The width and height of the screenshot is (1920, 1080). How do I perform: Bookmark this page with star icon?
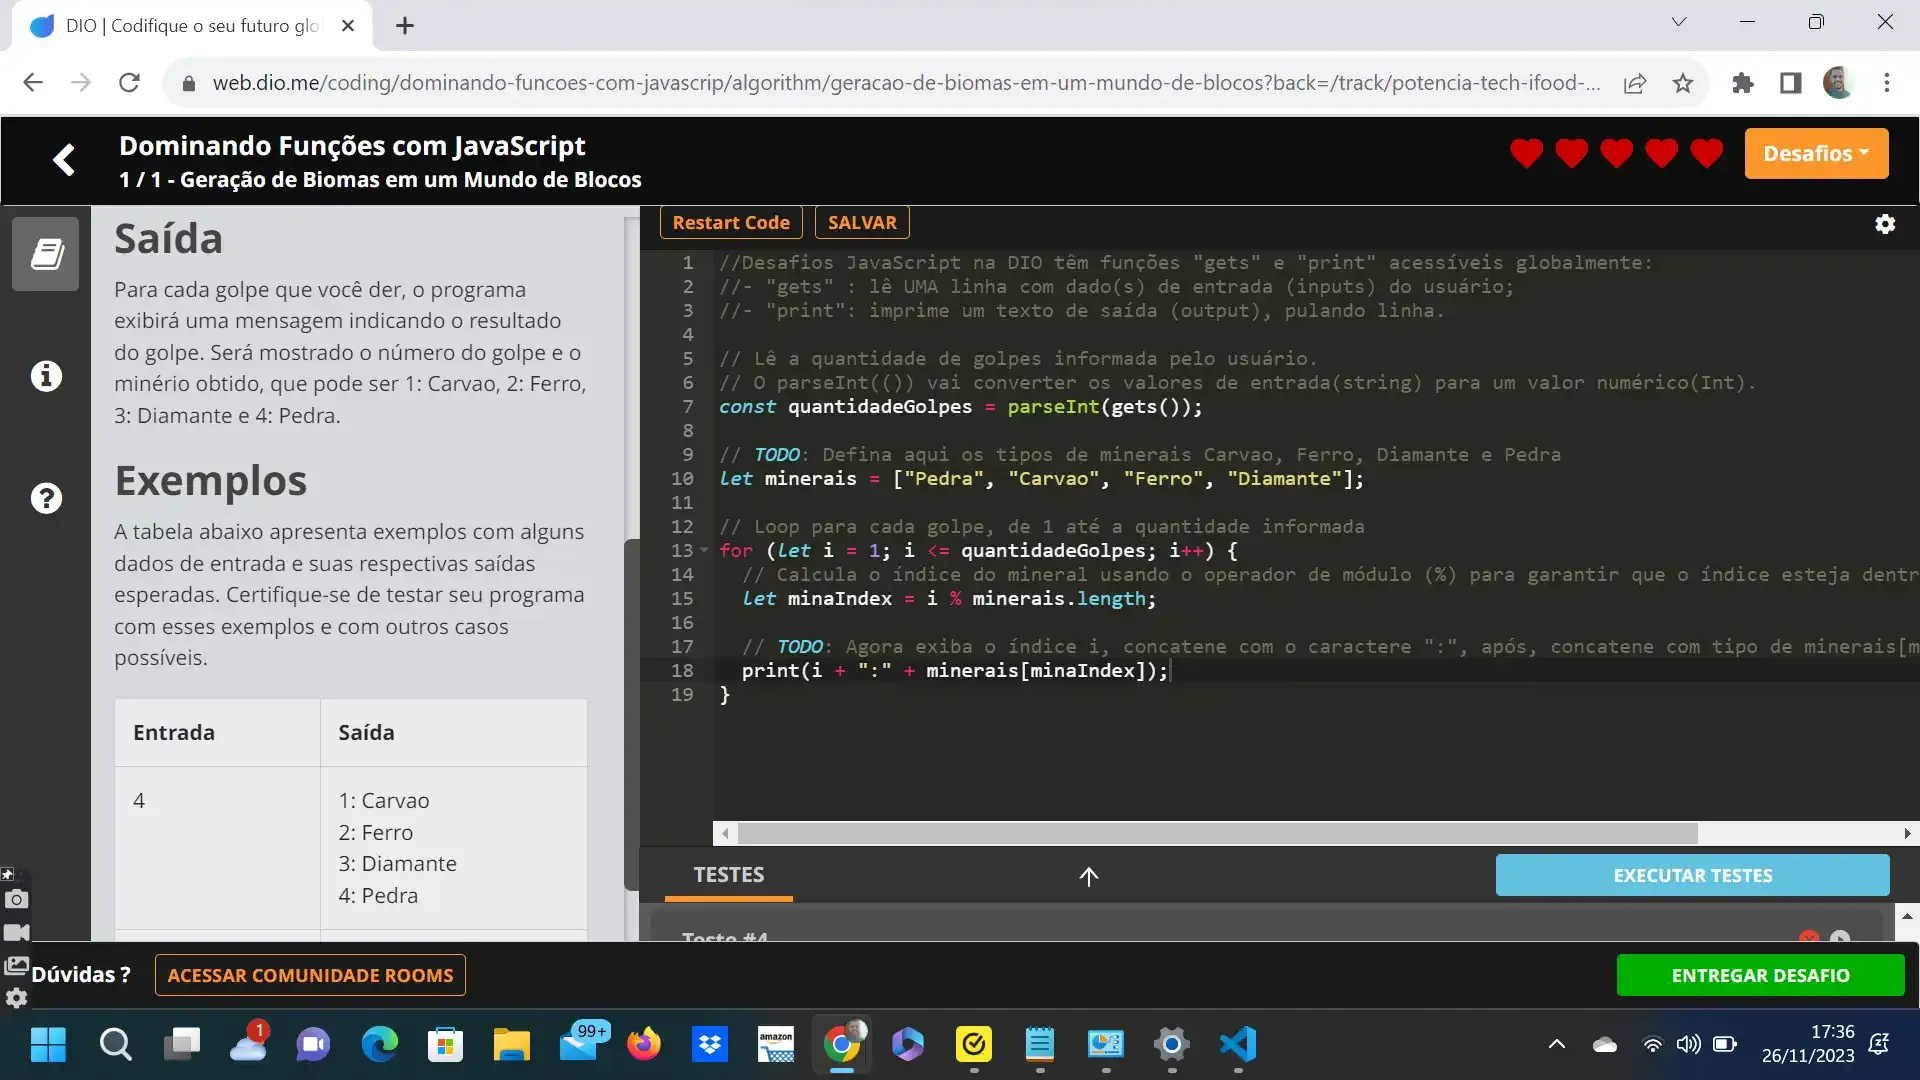[1683, 83]
